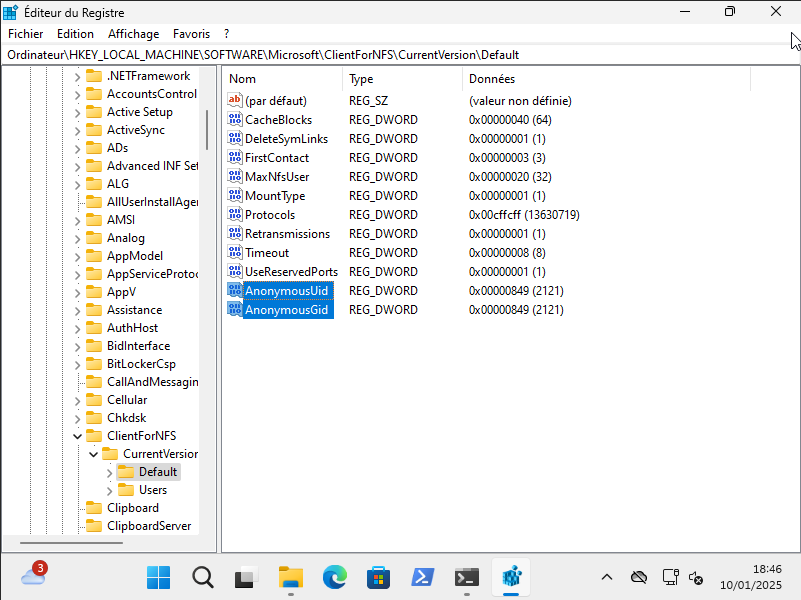
Task: Select the BitLockerCsp tree key
Action: 142,364
